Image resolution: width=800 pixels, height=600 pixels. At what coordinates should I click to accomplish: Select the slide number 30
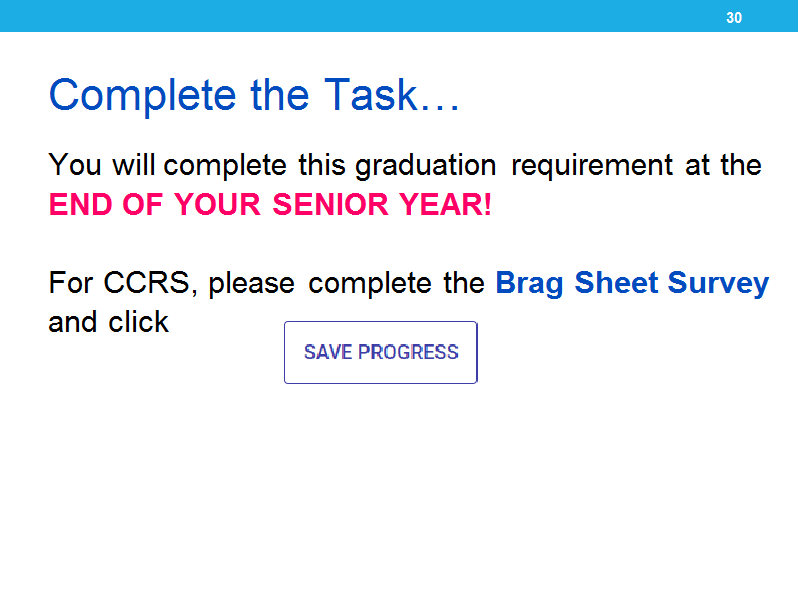[x=734, y=18]
